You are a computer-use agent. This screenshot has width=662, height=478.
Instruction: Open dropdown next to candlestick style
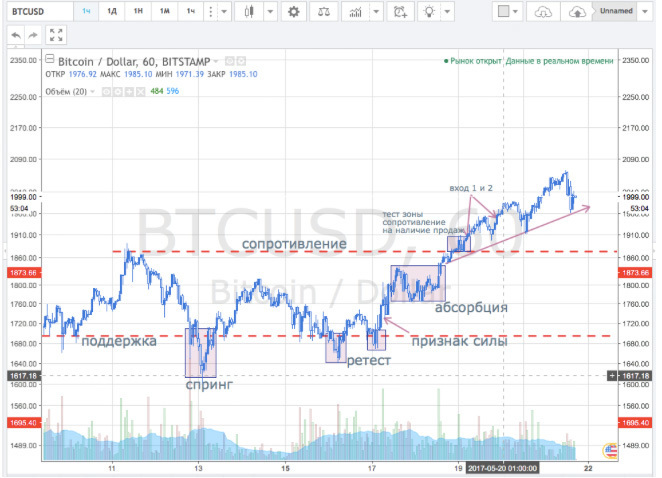pyautogui.click(x=271, y=11)
